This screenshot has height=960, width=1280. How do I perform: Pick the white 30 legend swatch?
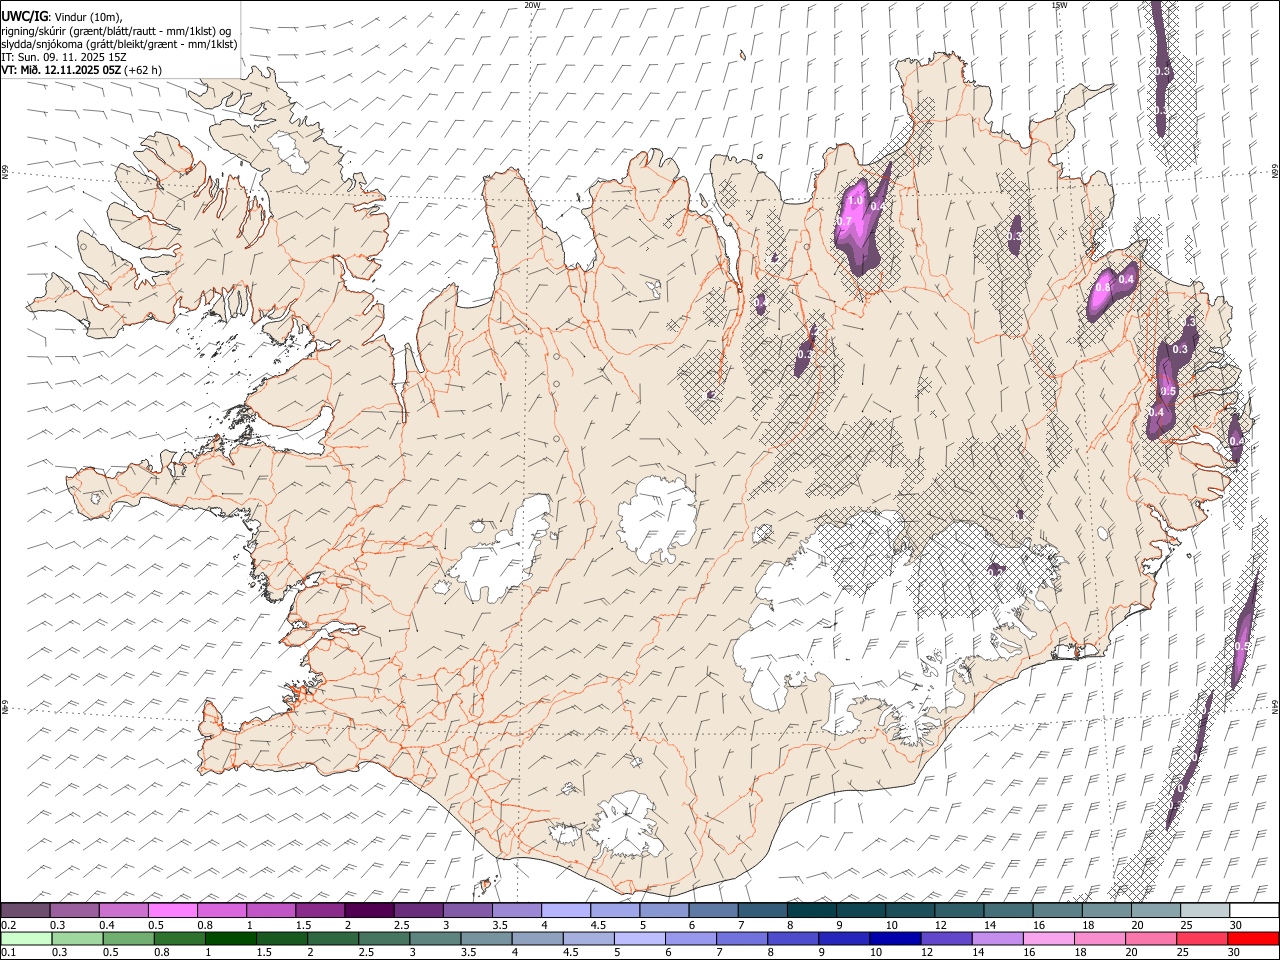(x=1254, y=910)
